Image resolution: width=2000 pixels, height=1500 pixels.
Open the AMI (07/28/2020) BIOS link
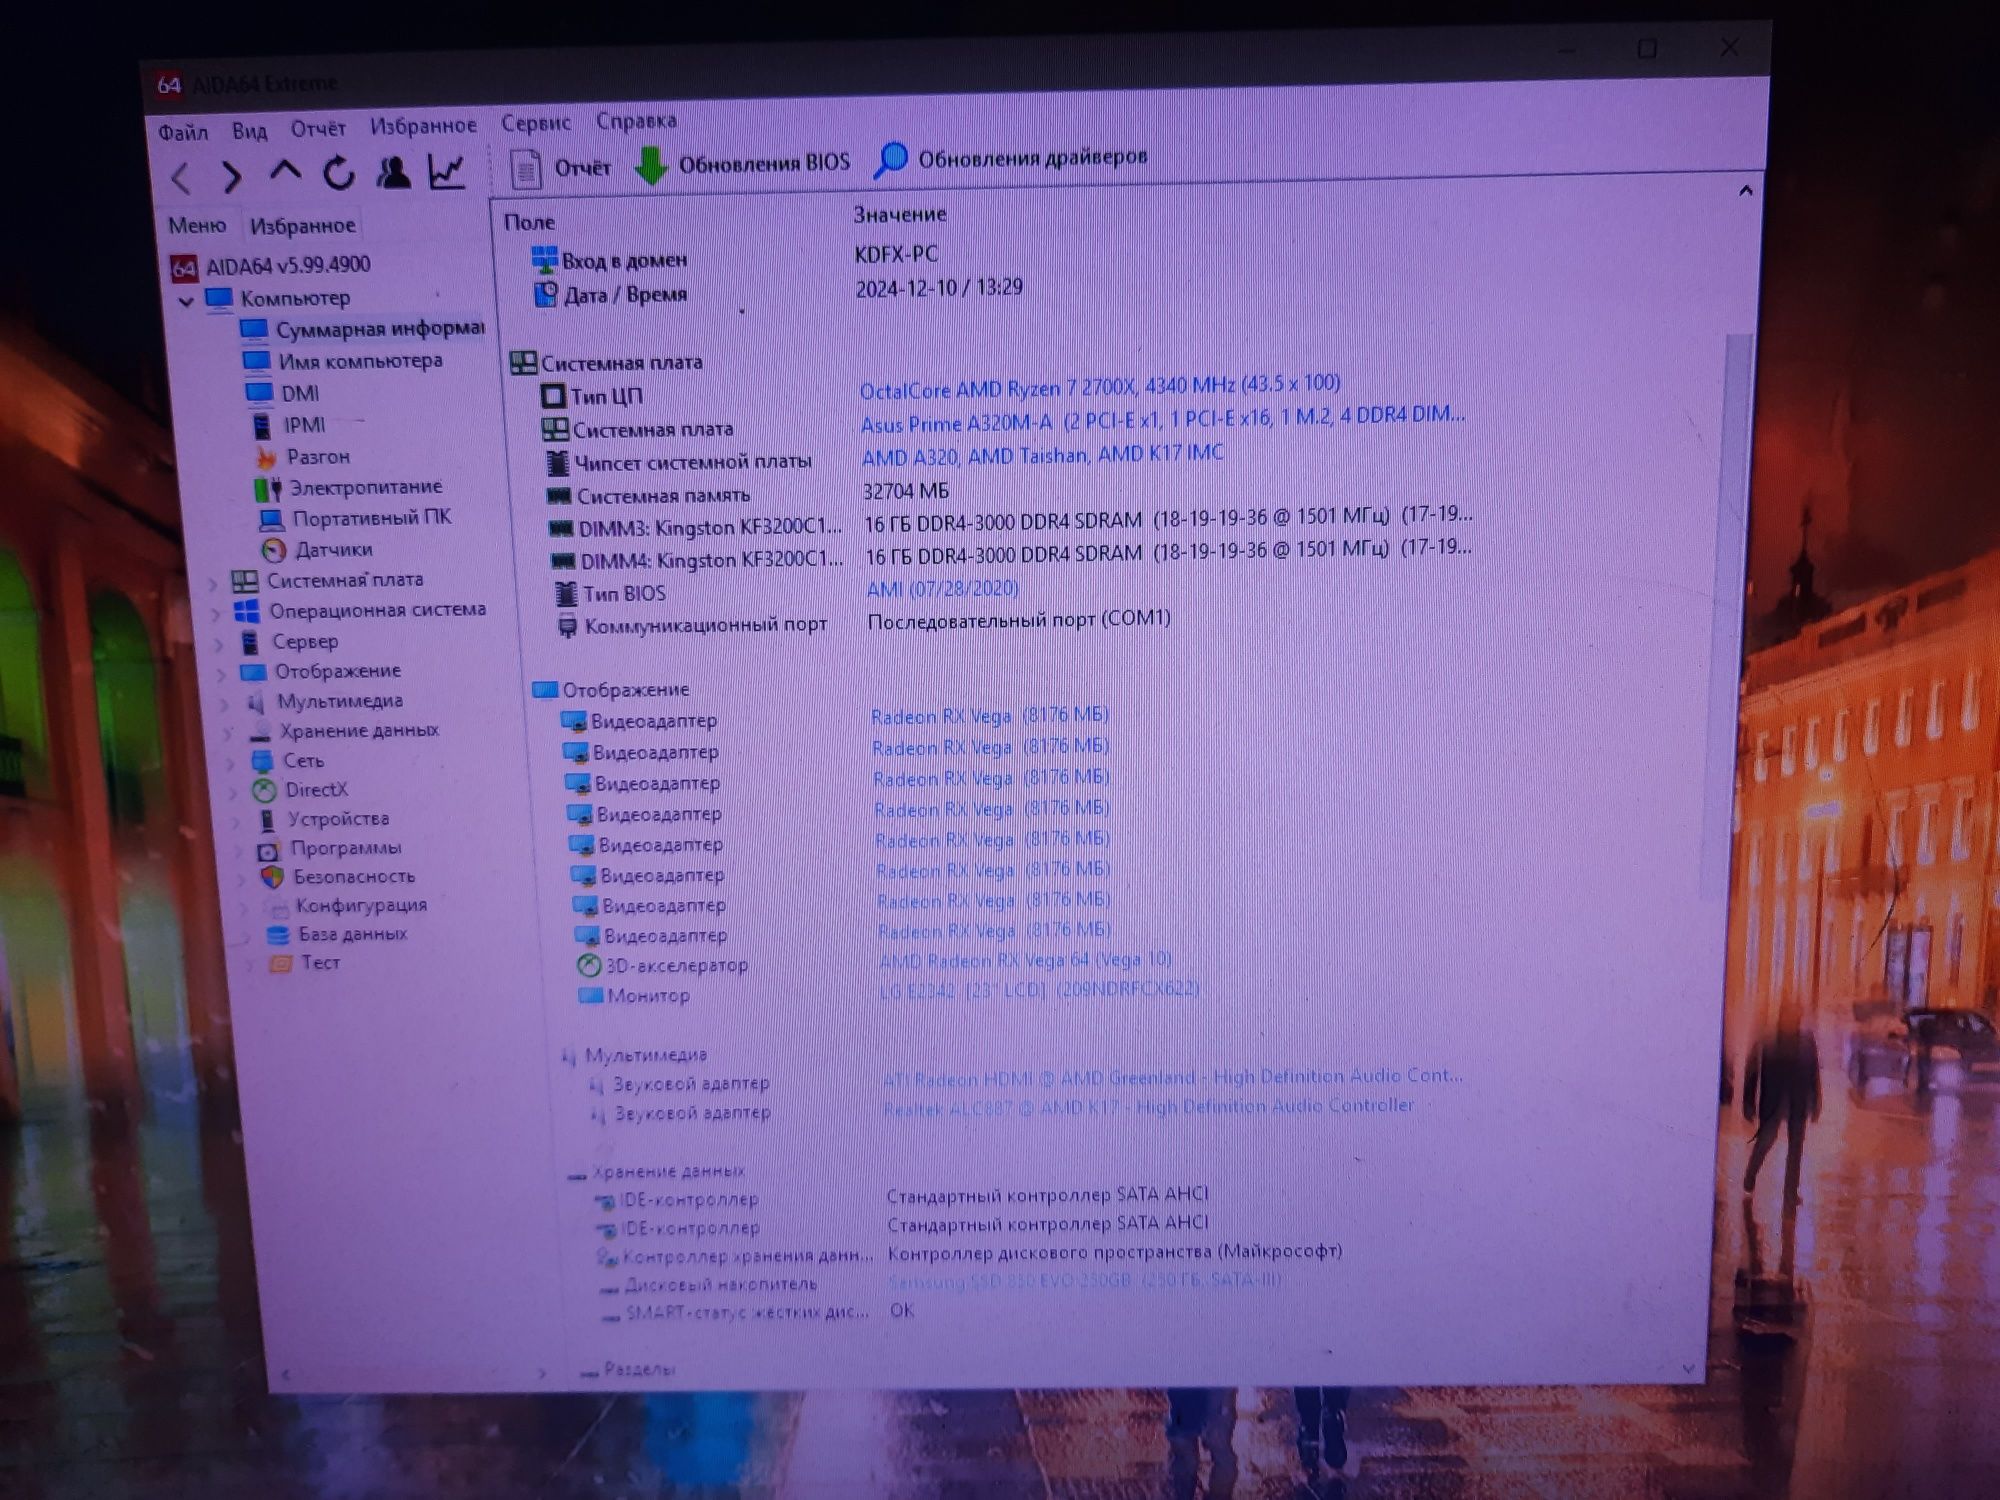pyautogui.click(x=942, y=589)
